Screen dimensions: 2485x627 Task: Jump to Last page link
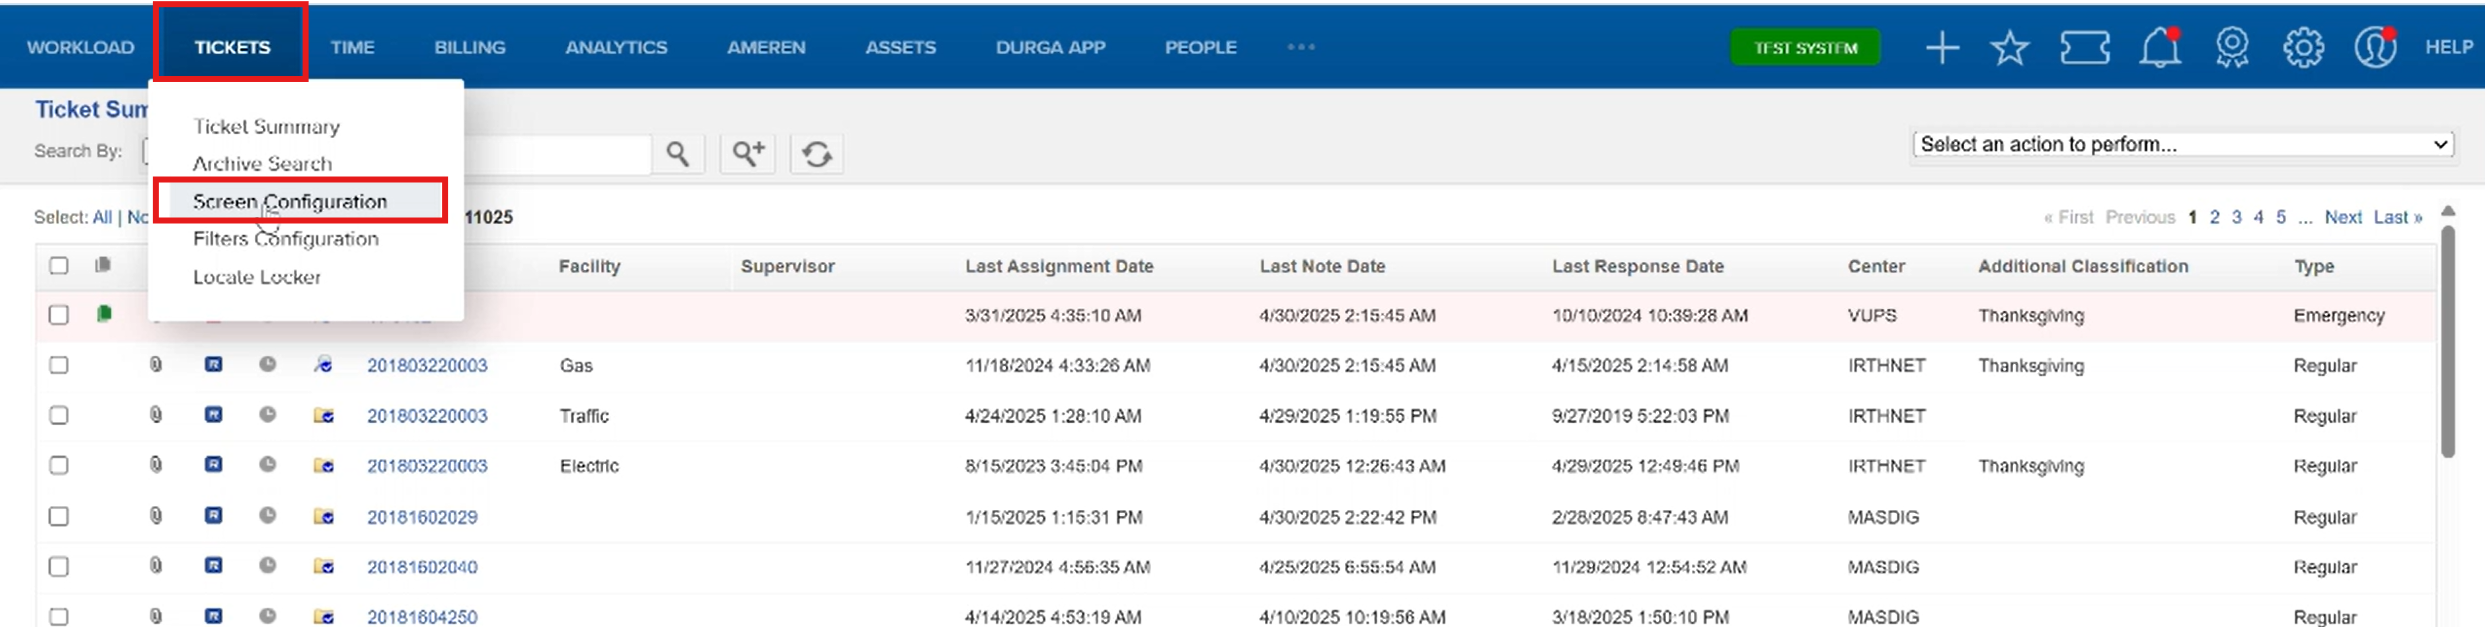2398,217
